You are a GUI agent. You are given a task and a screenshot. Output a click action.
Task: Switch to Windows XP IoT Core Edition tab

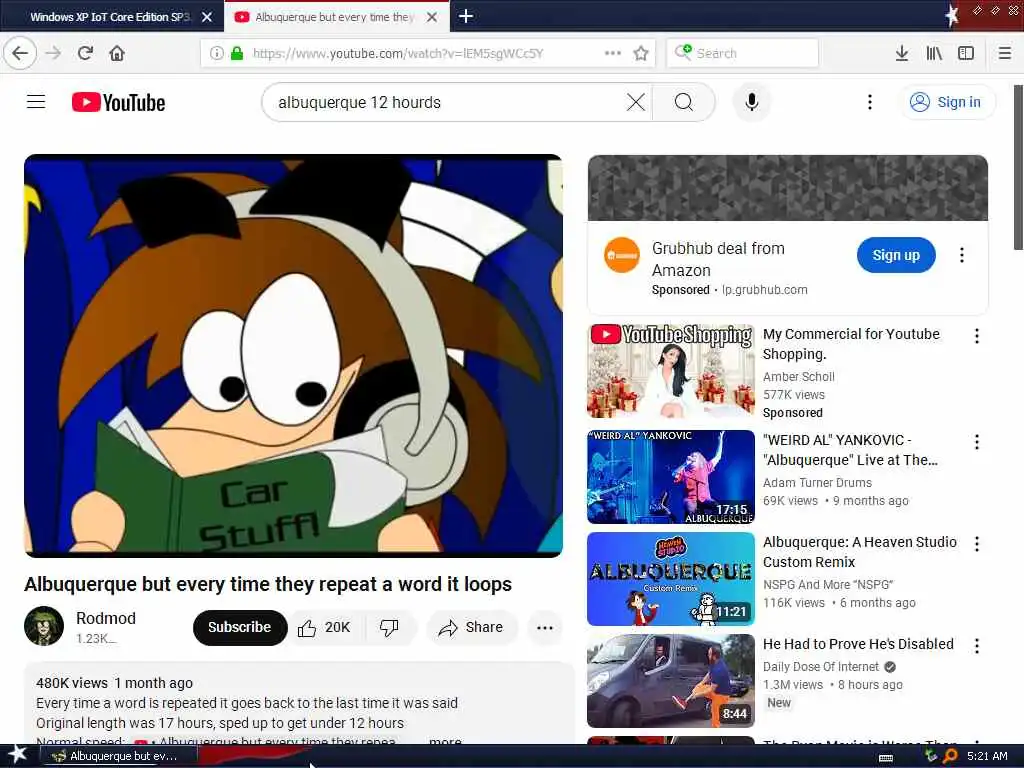[110, 17]
